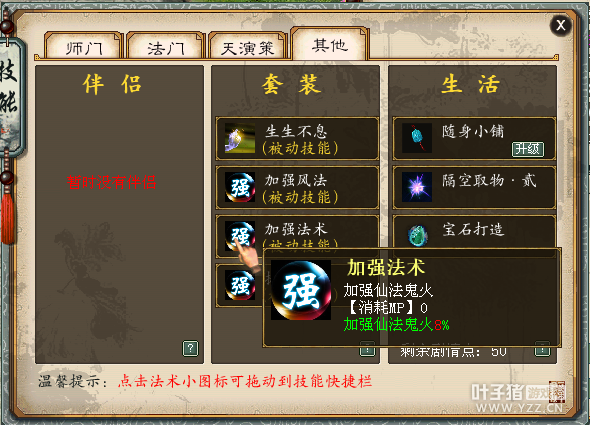590x425 pixels.
Task: Select the 生生不息 passive skill row
Action: pyautogui.click(x=297, y=139)
